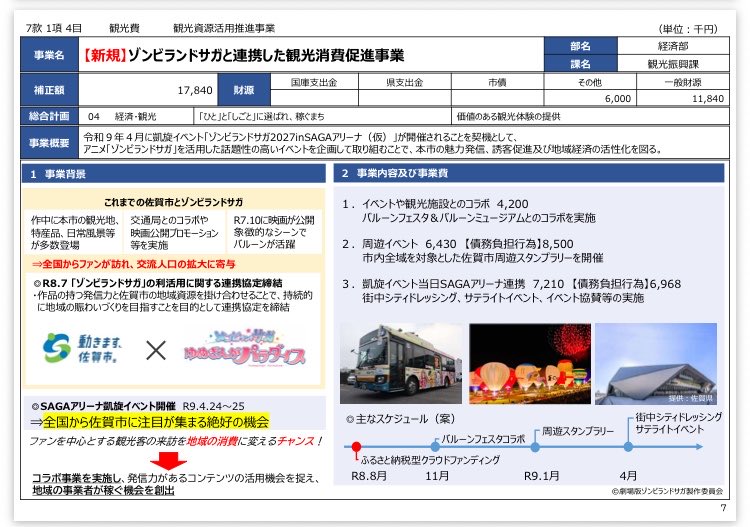The image size is (750, 527).
Task: Click the 動きます、佐賀市 logo
Action: pyautogui.click(x=82, y=349)
